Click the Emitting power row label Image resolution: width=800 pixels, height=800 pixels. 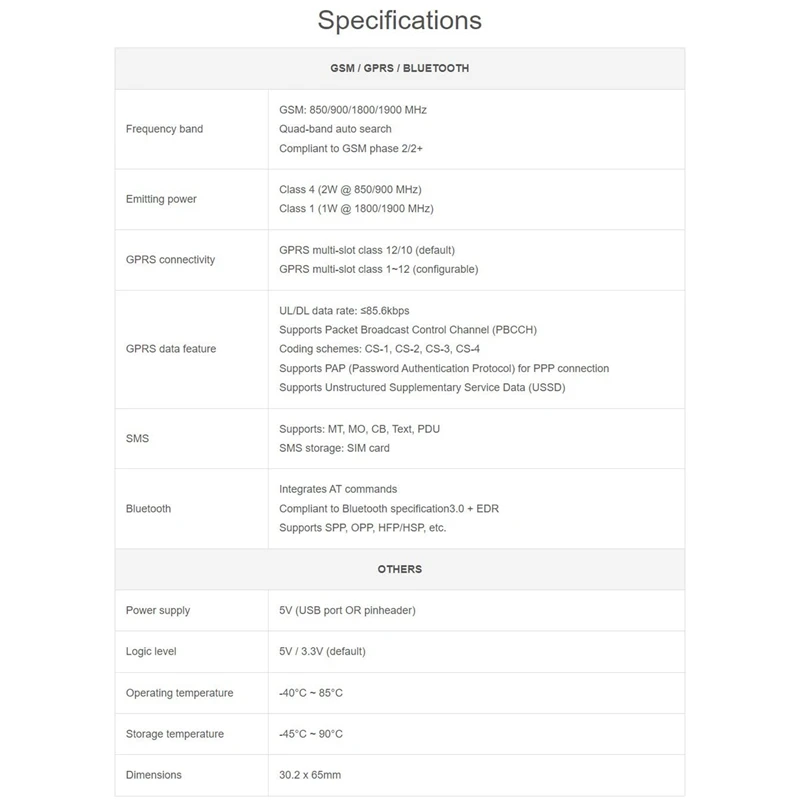pyautogui.click(x=161, y=199)
